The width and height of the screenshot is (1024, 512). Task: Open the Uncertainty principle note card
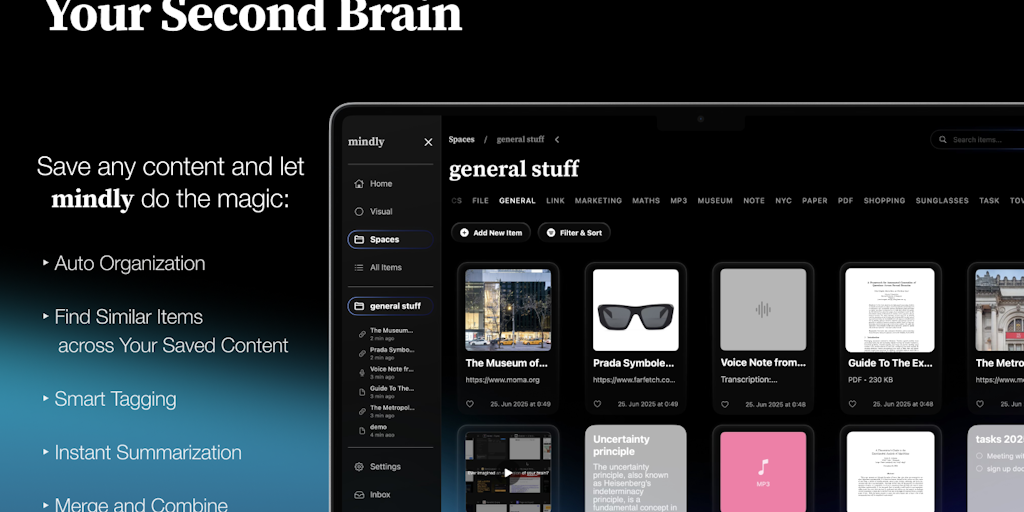635,469
